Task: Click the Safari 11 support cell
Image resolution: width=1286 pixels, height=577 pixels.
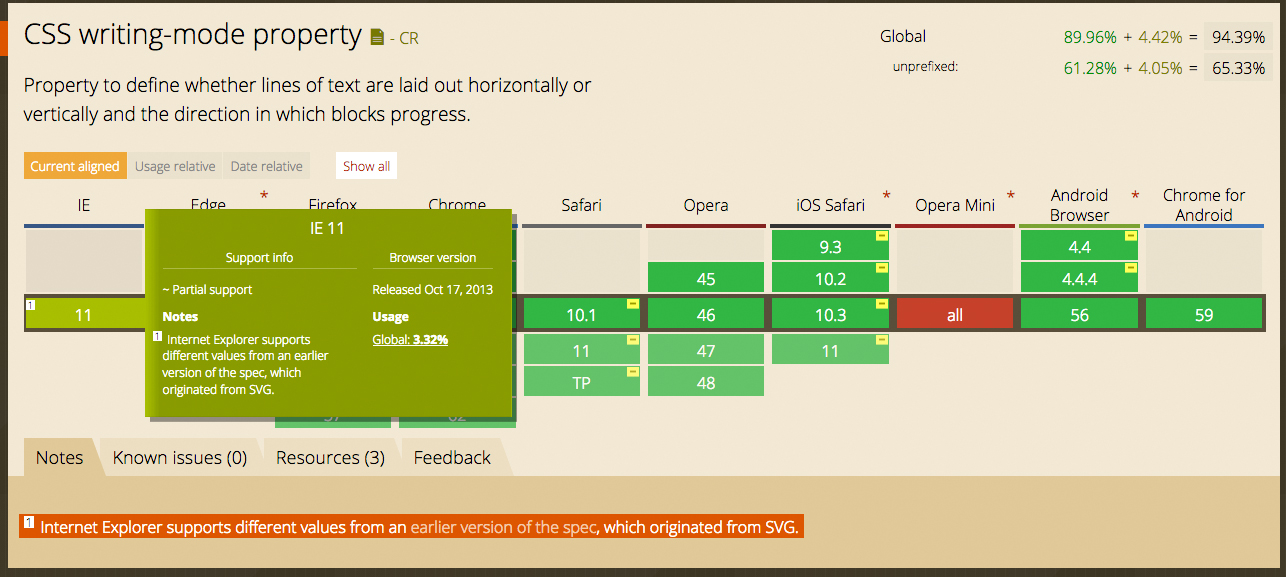Action: 581,351
